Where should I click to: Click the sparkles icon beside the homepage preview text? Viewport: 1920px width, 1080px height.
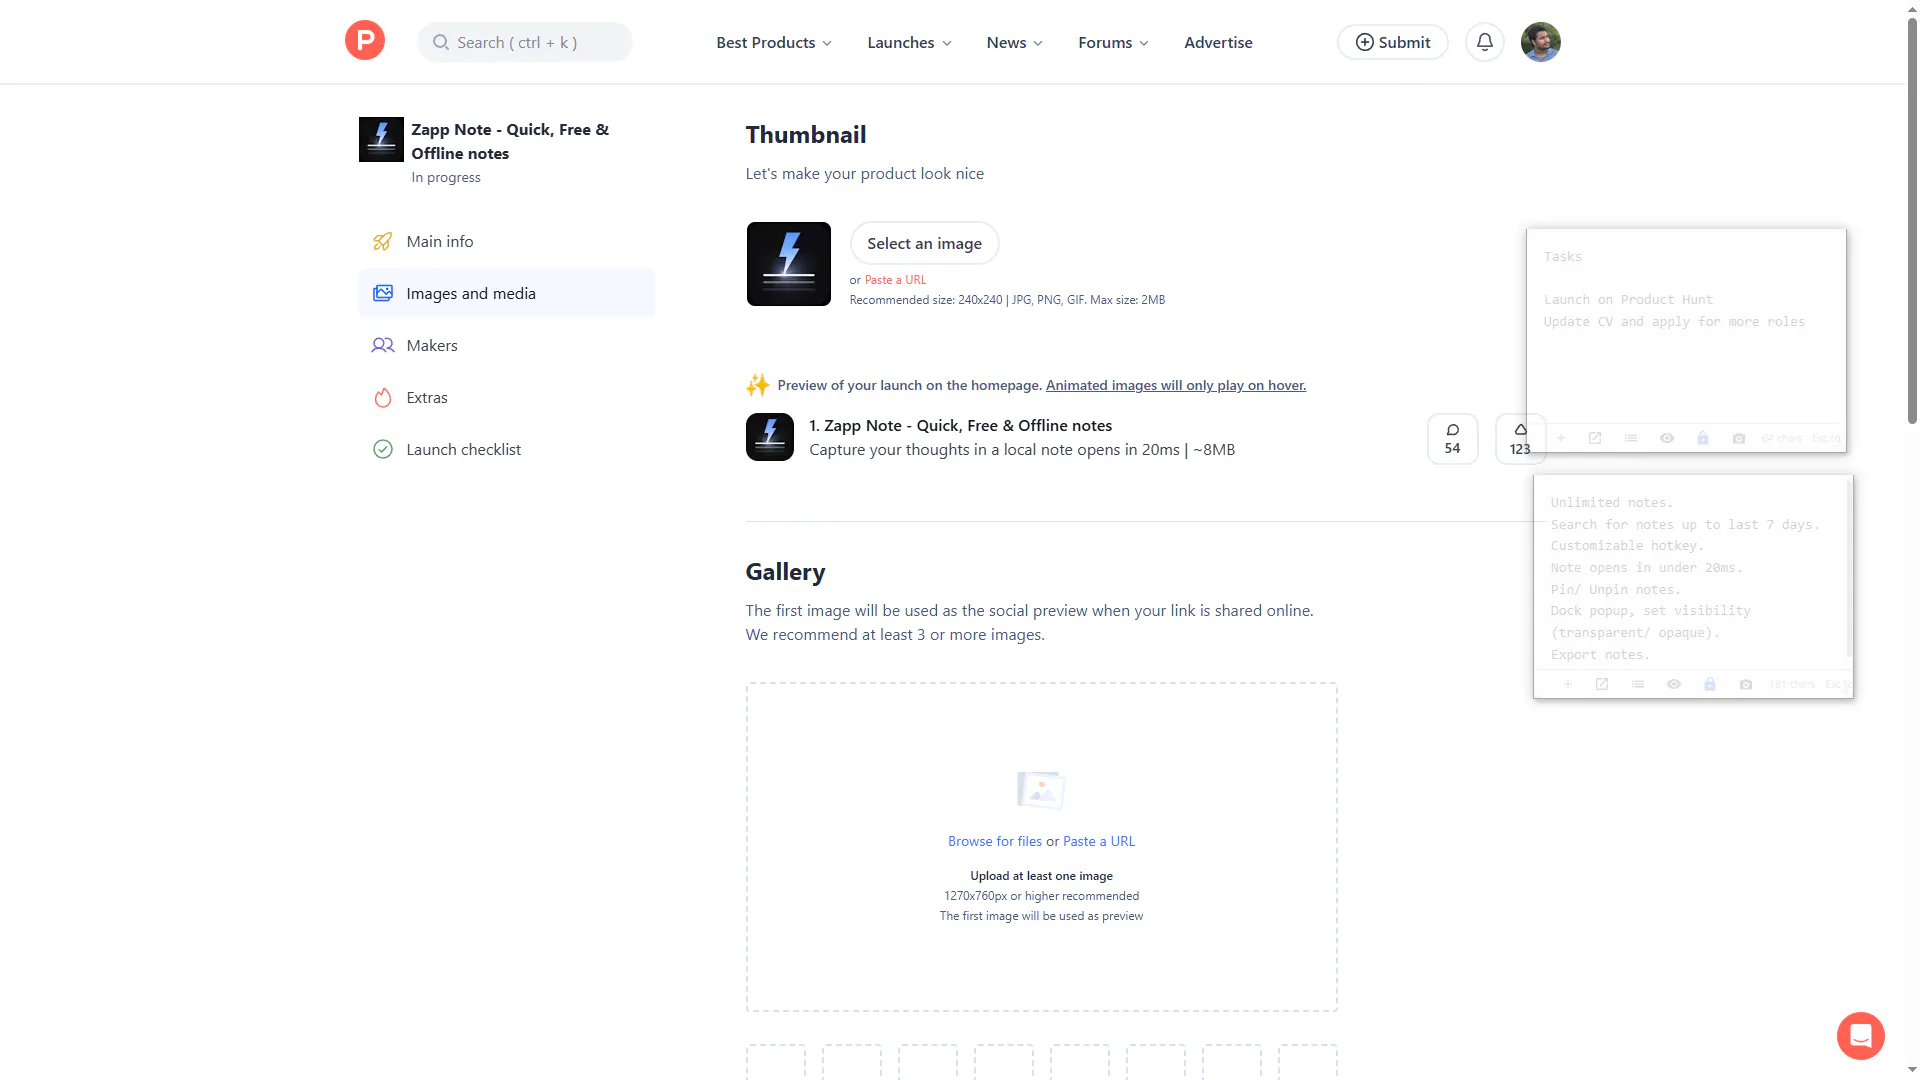758,385
